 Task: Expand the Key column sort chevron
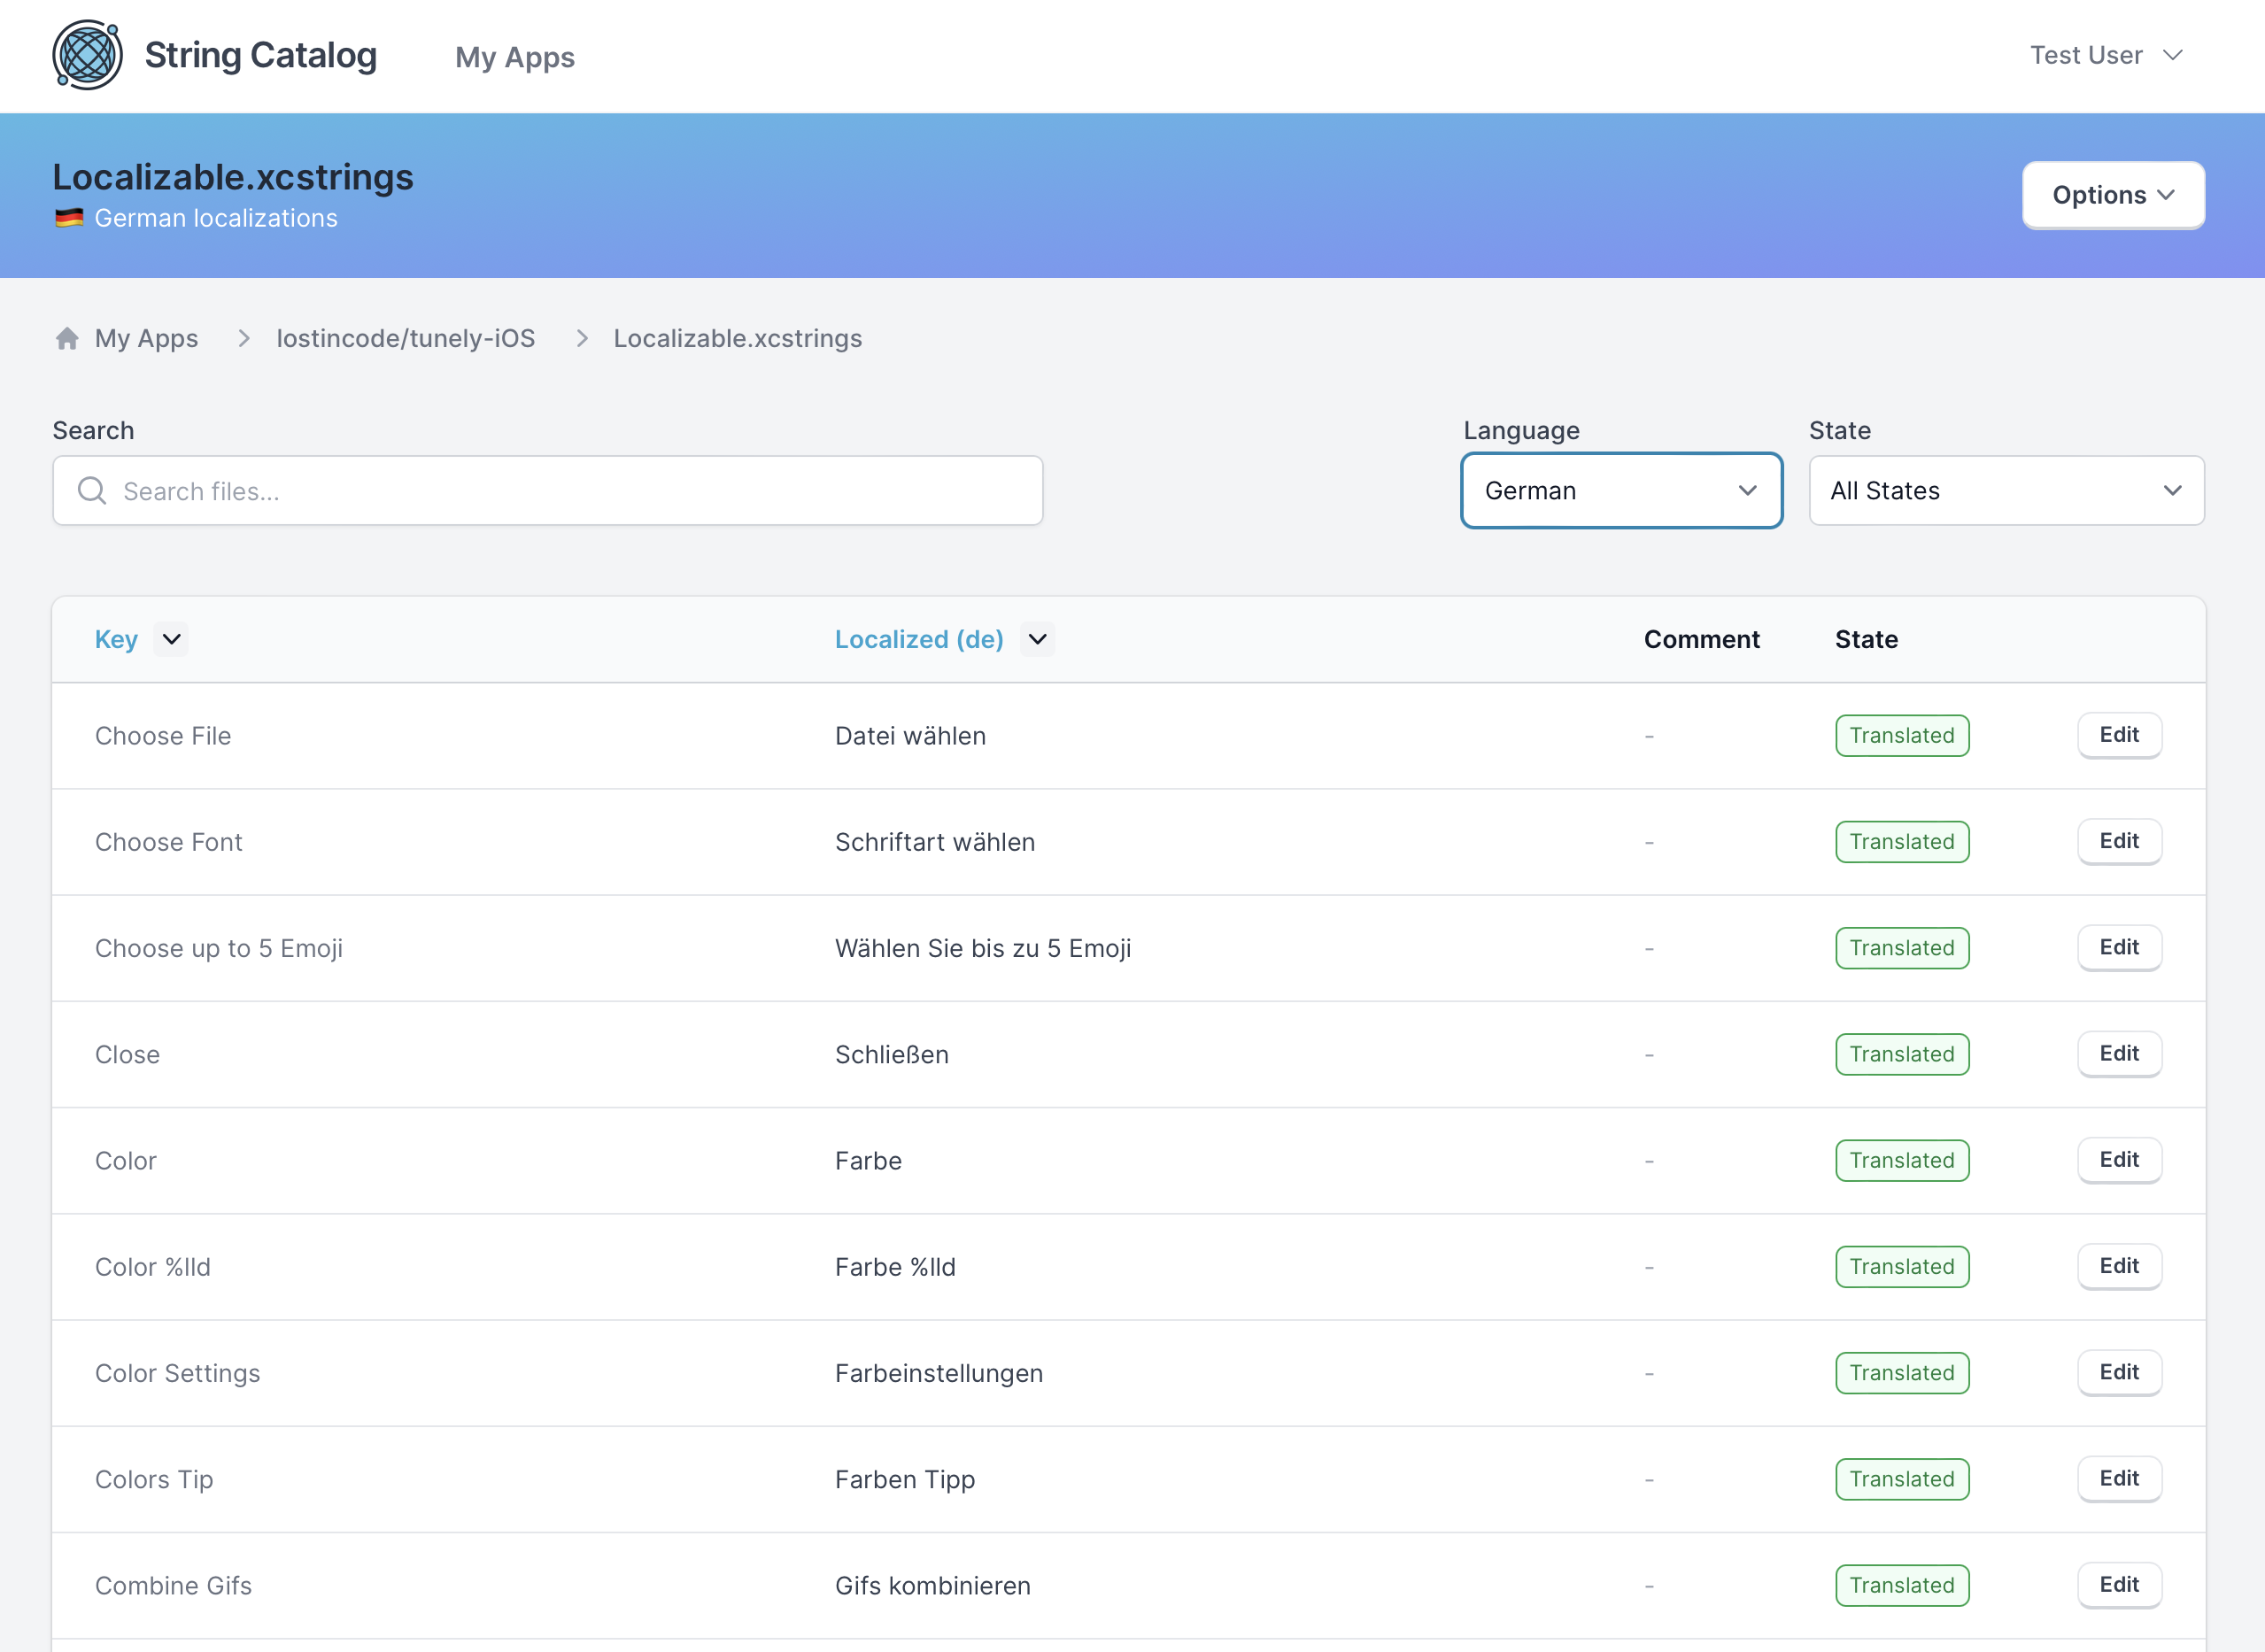171,639
